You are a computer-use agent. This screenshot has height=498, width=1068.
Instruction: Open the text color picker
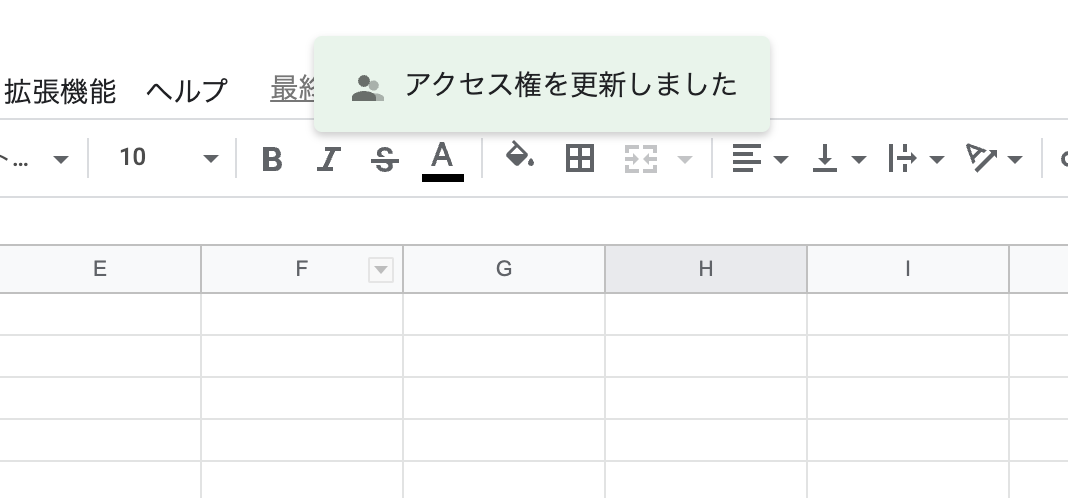point(443,161)
